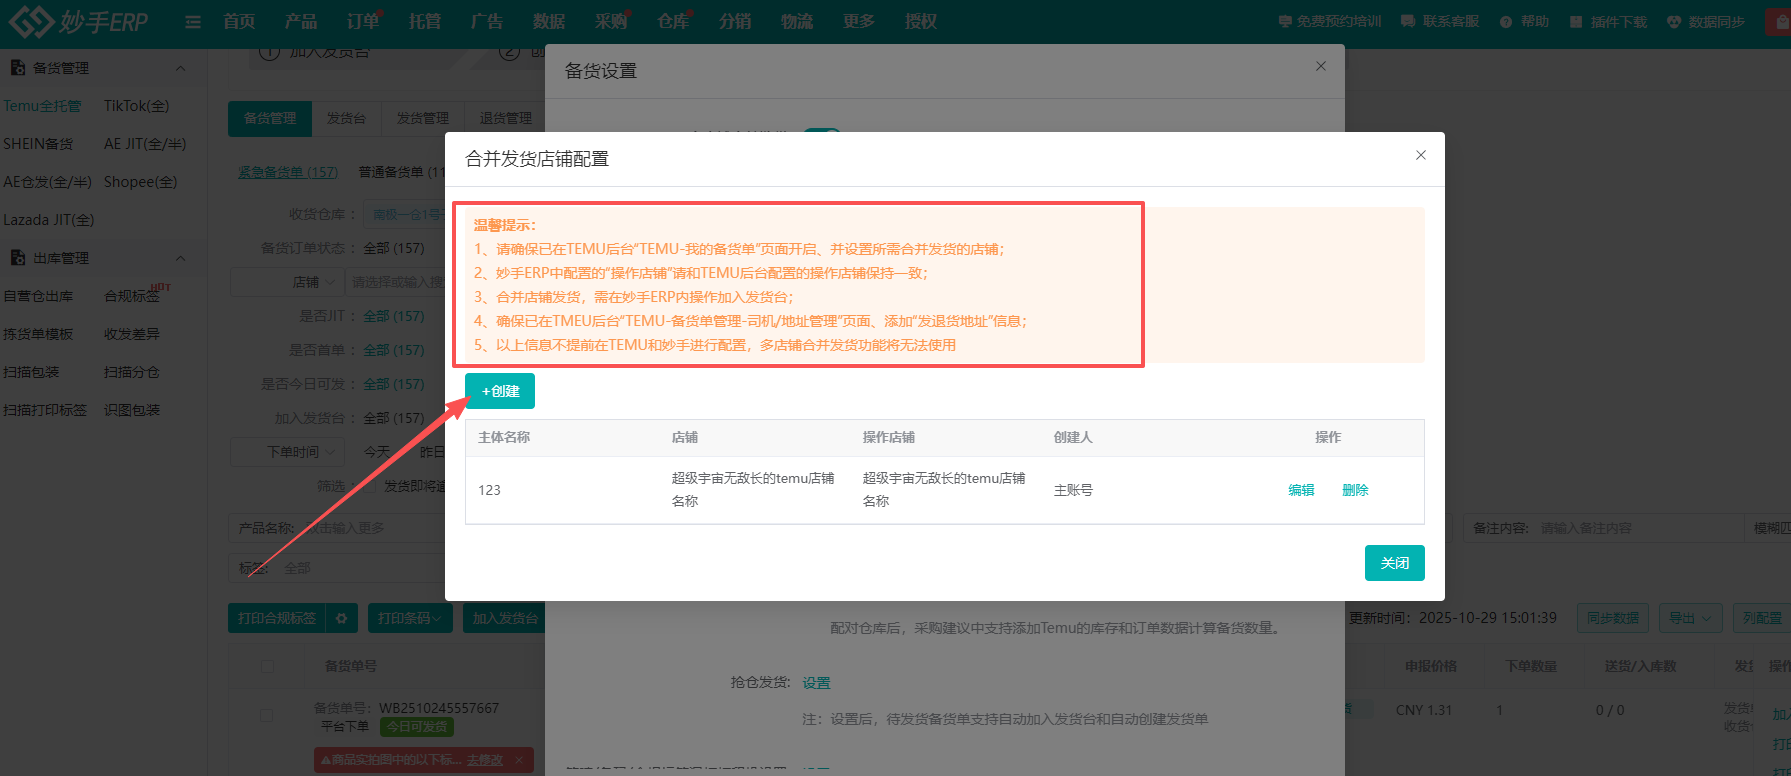Viewport: 1791px width, 776px height.
Task: Open 授权 menu in top navigation
Action: pos(921,21)
